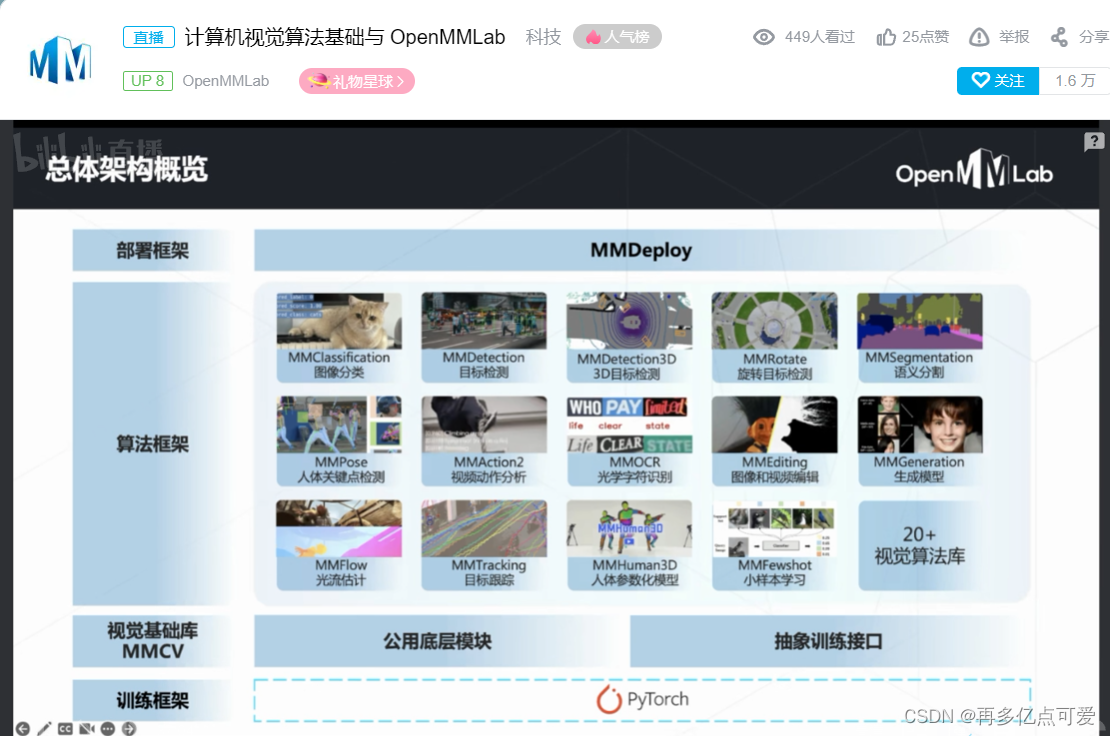The width and height of the screenshot is (1110, 736).
Task: Click the MMSegmentation thumbnail
Action: pos(920,321)
